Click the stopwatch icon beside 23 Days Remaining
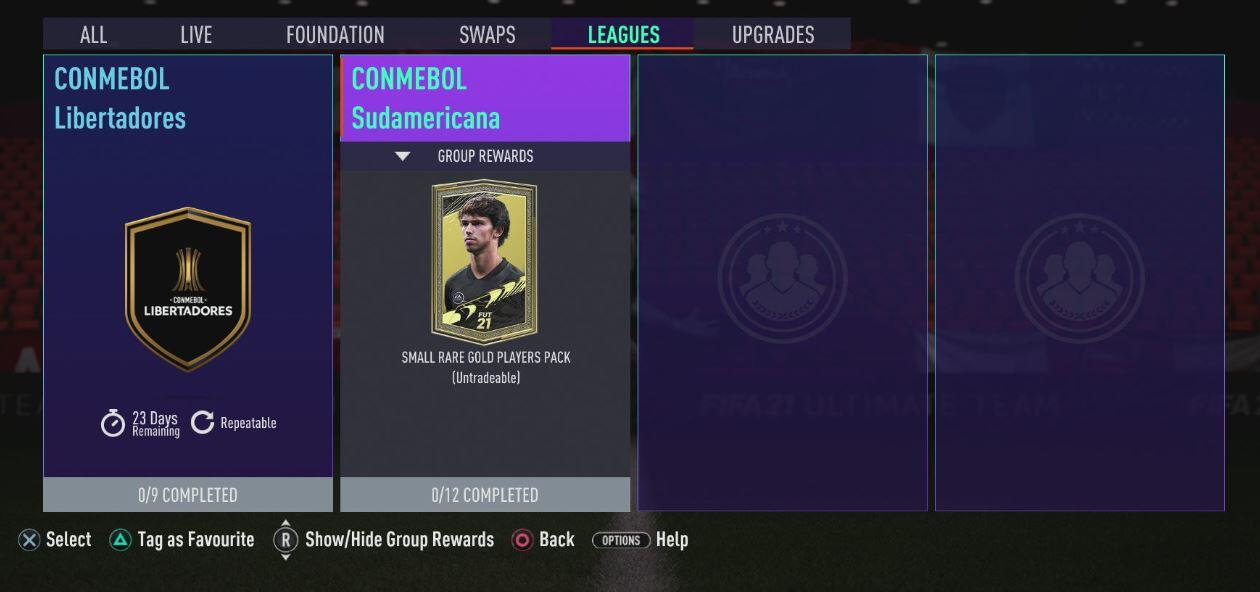The image size is (1260, 592). coord(113,423)
